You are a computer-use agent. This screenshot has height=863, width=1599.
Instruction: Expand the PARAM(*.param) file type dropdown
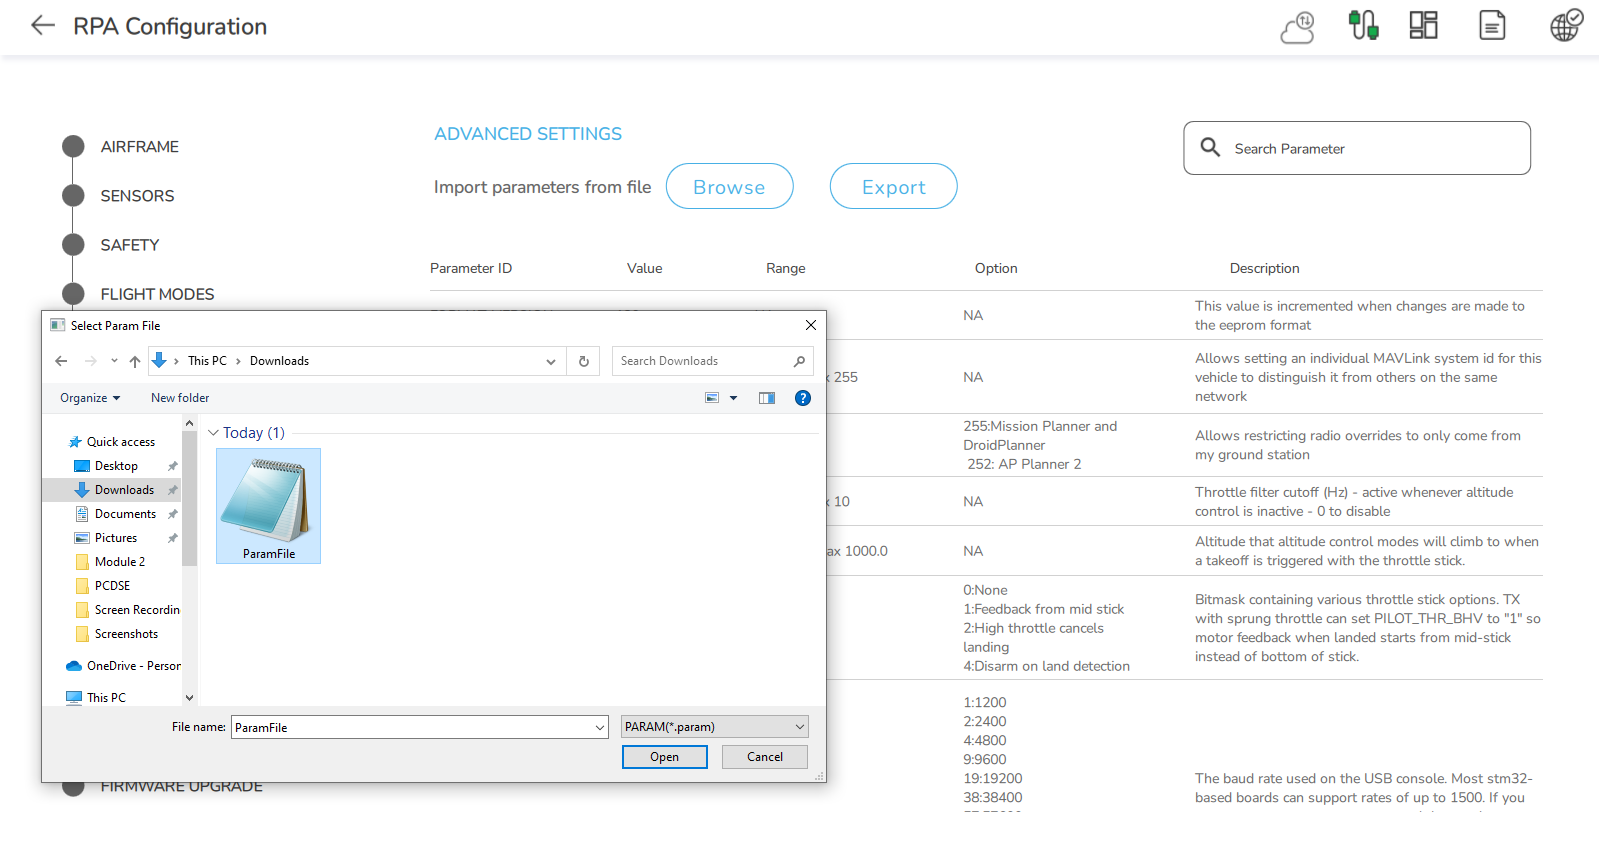click(x=714, y=727)
